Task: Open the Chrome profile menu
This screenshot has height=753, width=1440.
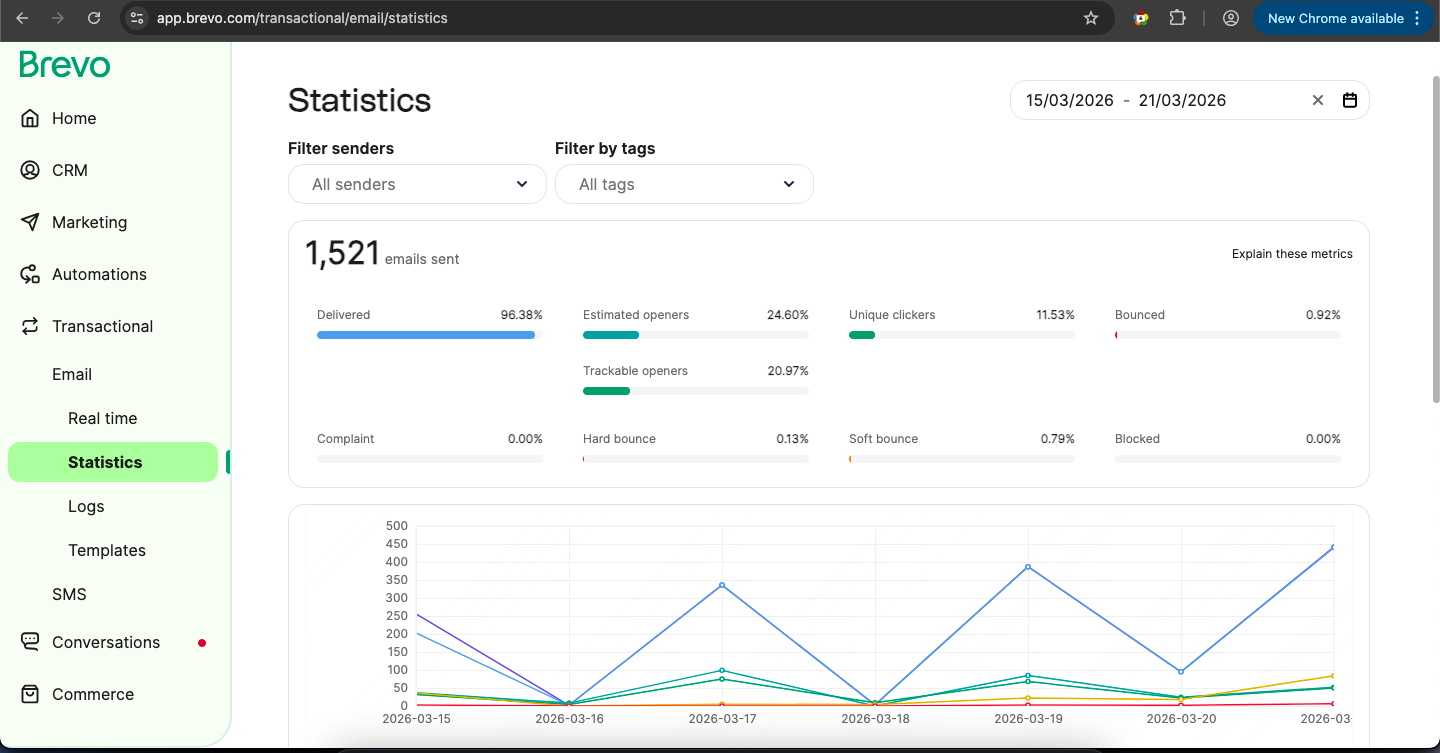Action: [1230, 17]
